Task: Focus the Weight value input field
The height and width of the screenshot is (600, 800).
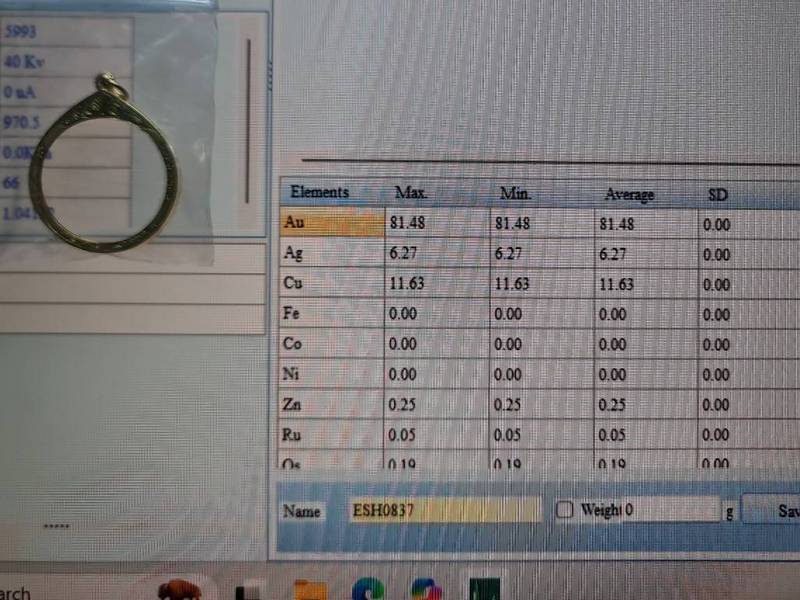Action: (x=671, y=510)
